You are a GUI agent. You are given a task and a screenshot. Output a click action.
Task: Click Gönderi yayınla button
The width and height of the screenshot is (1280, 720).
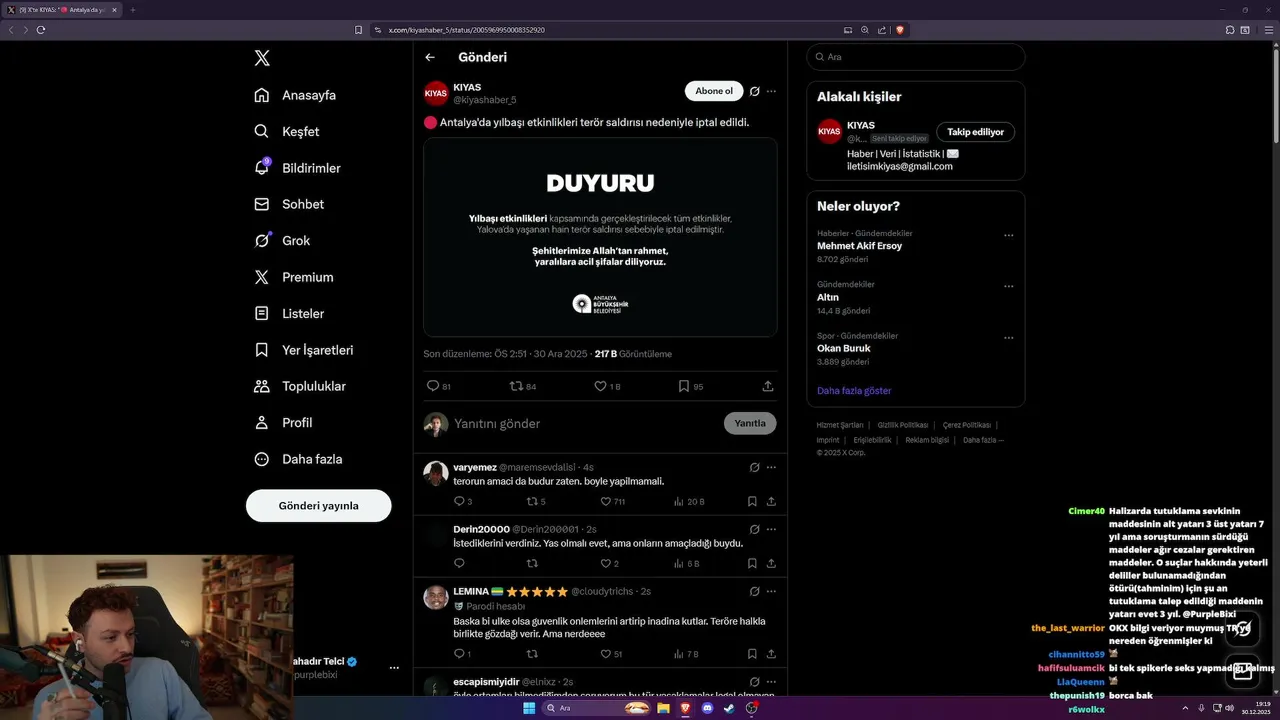(318, 505)
